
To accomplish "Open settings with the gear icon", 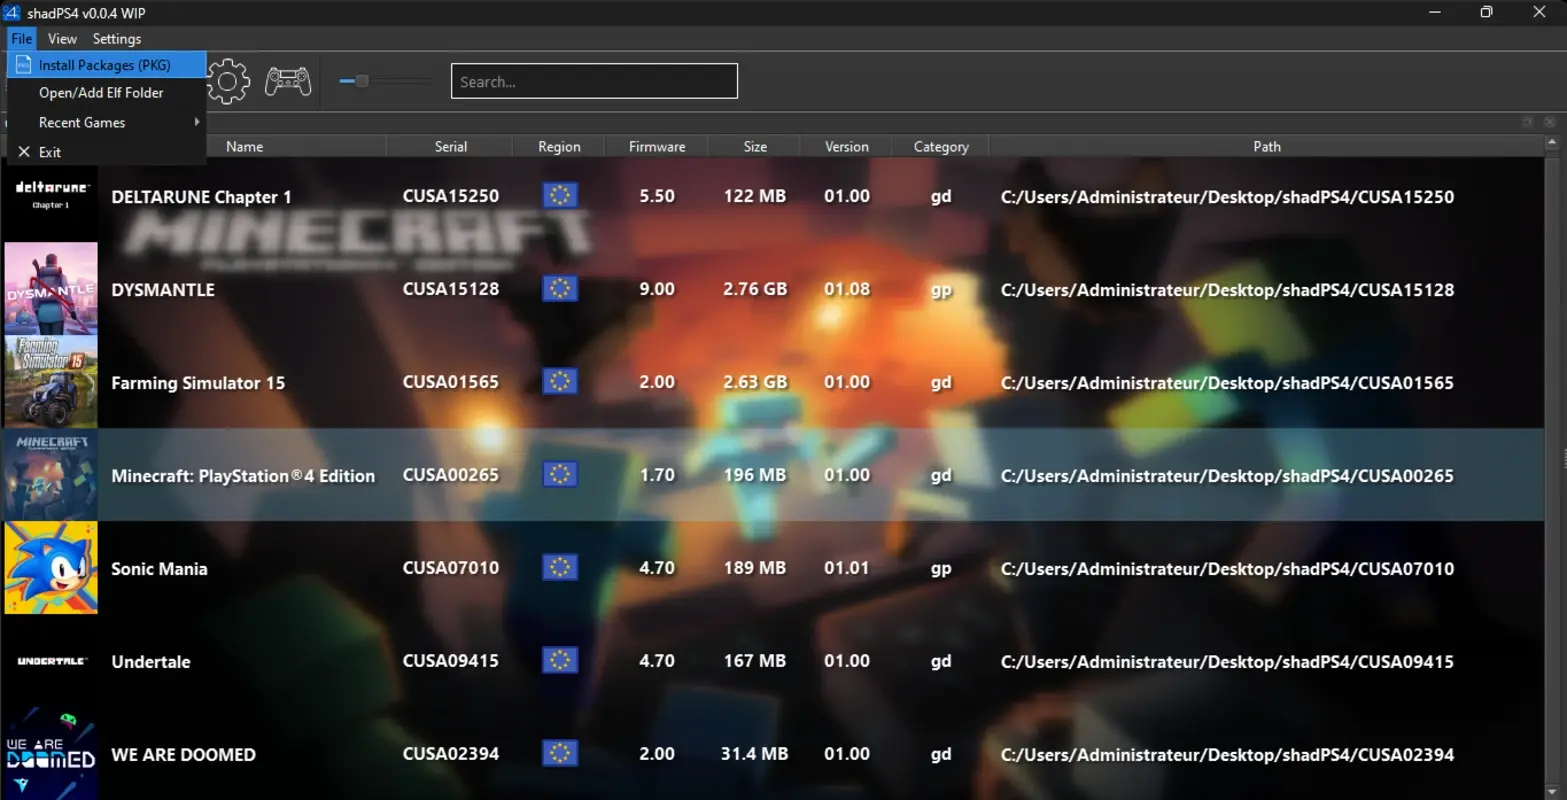I will (227, 80).
